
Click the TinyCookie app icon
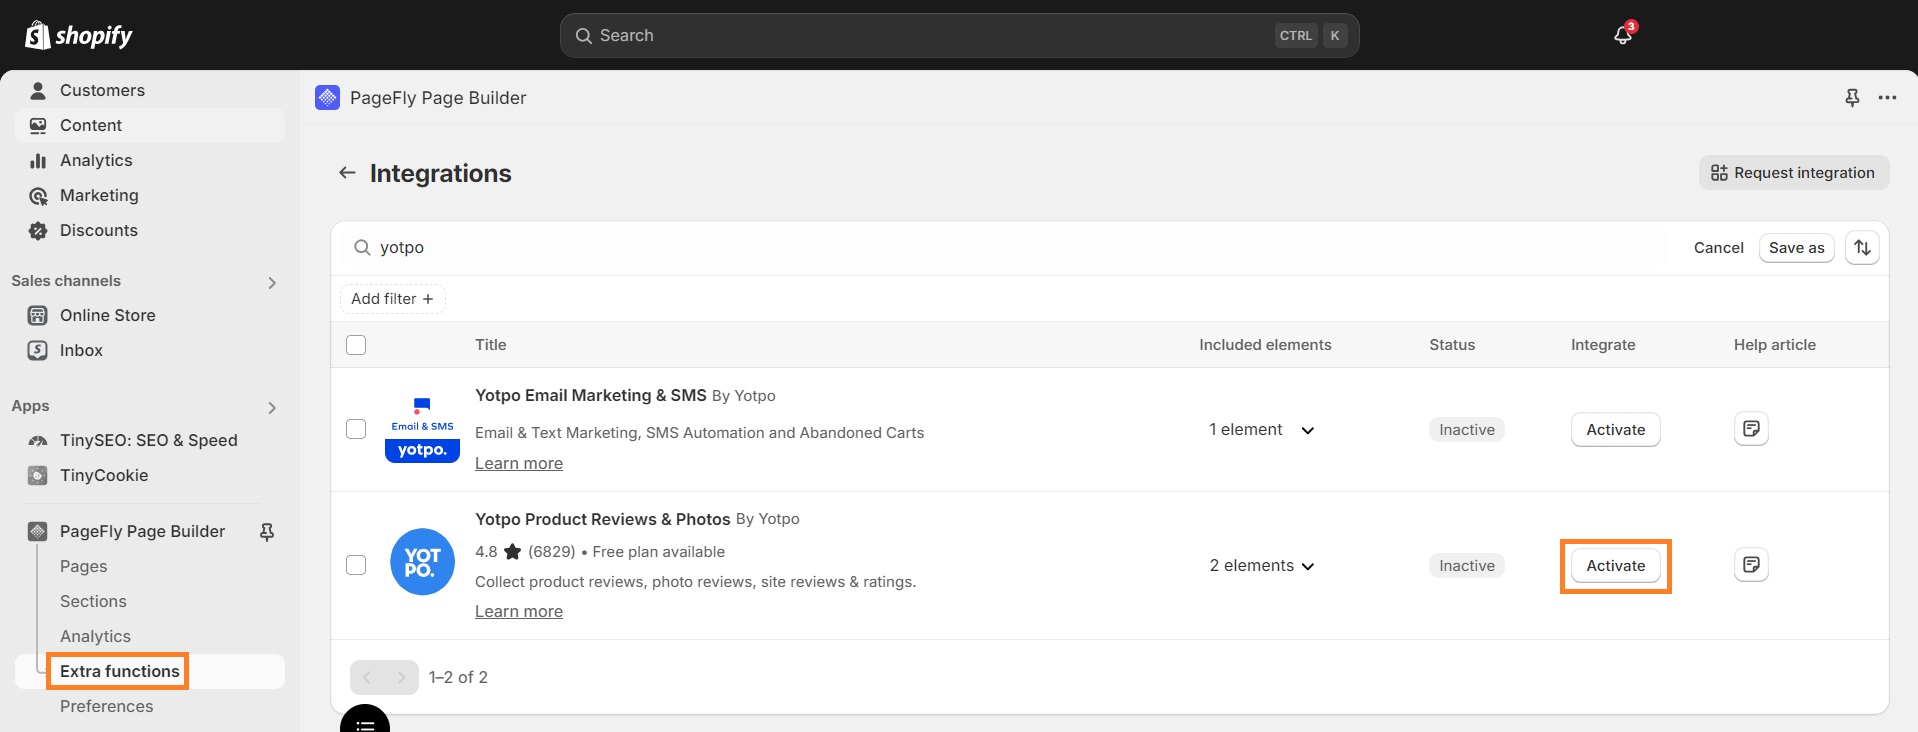pyautogui.click(x=38, y=475)
